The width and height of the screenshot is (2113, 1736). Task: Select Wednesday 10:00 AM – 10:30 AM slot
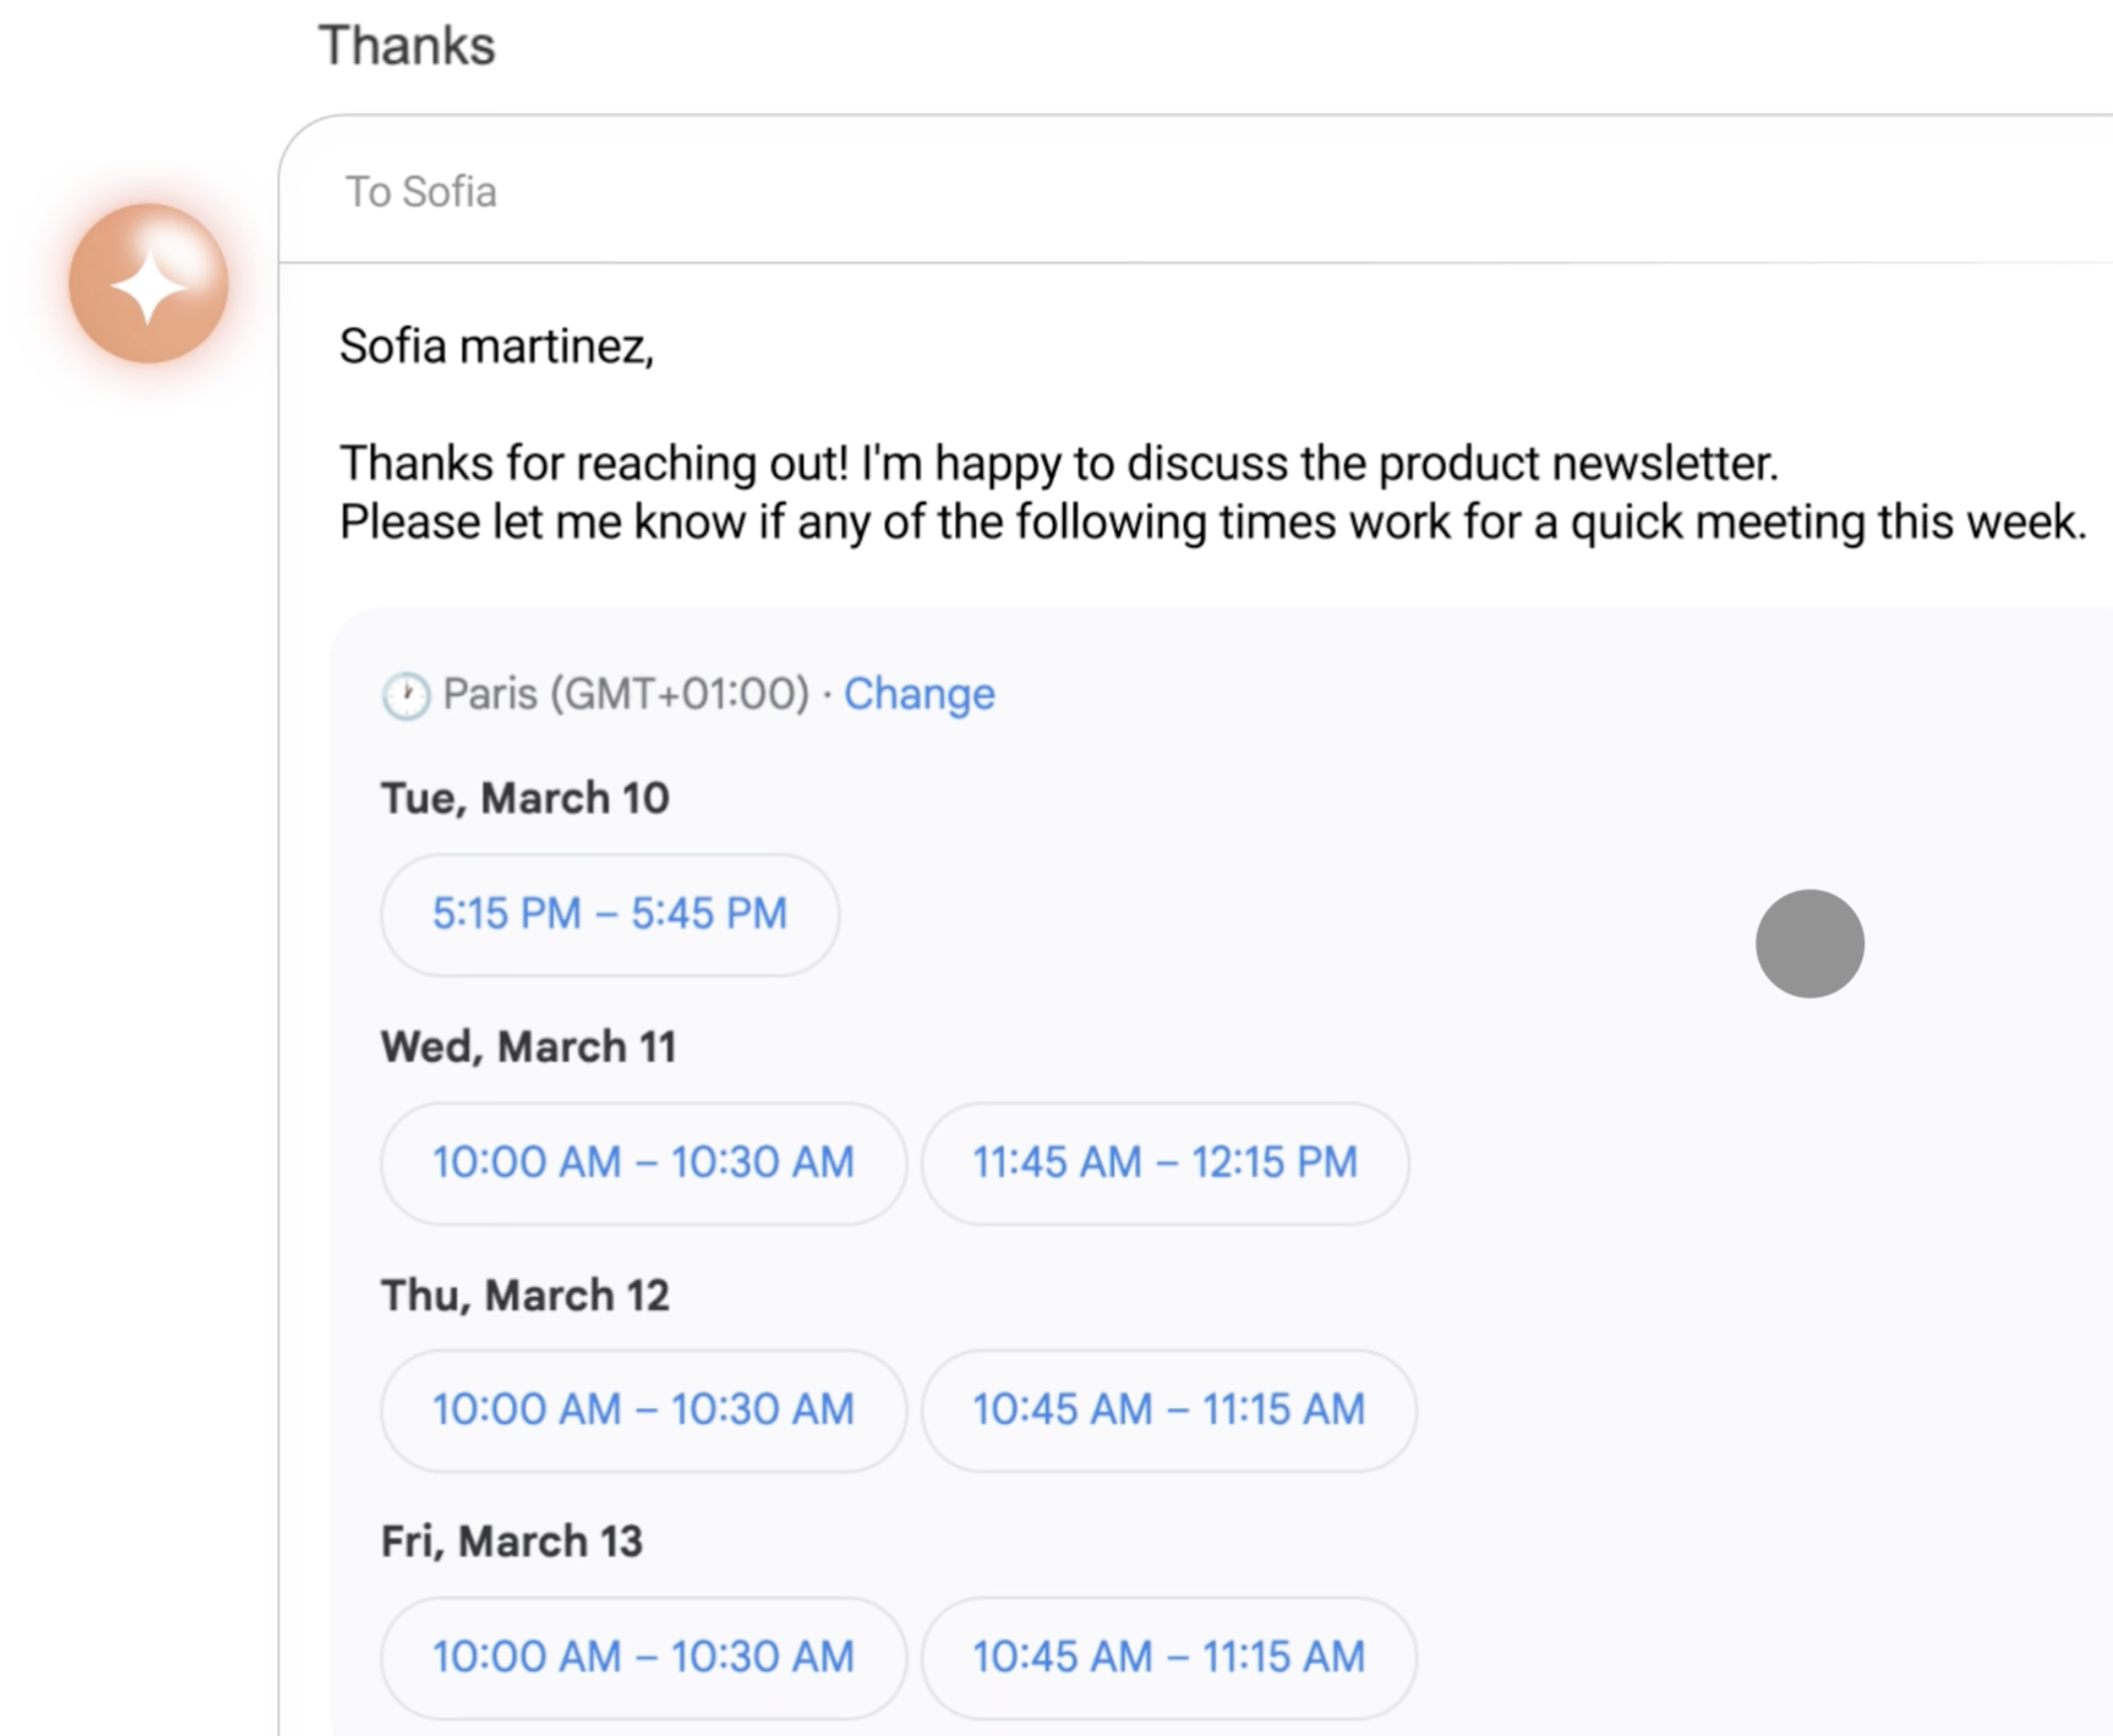643,1162
